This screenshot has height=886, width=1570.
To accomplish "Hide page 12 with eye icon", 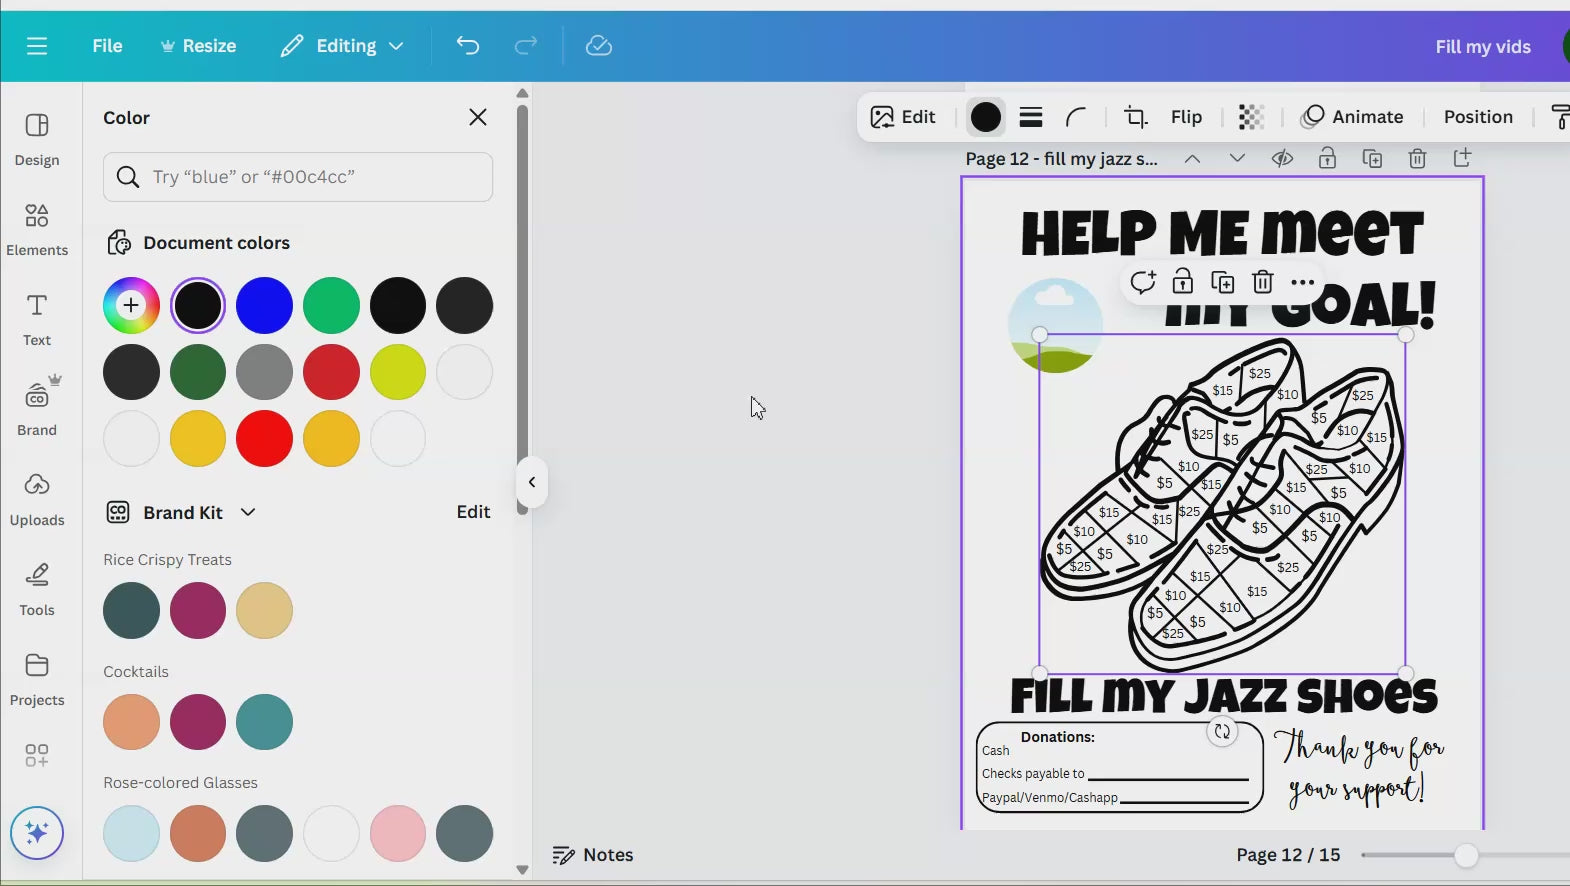I will tap(1282, 159).
